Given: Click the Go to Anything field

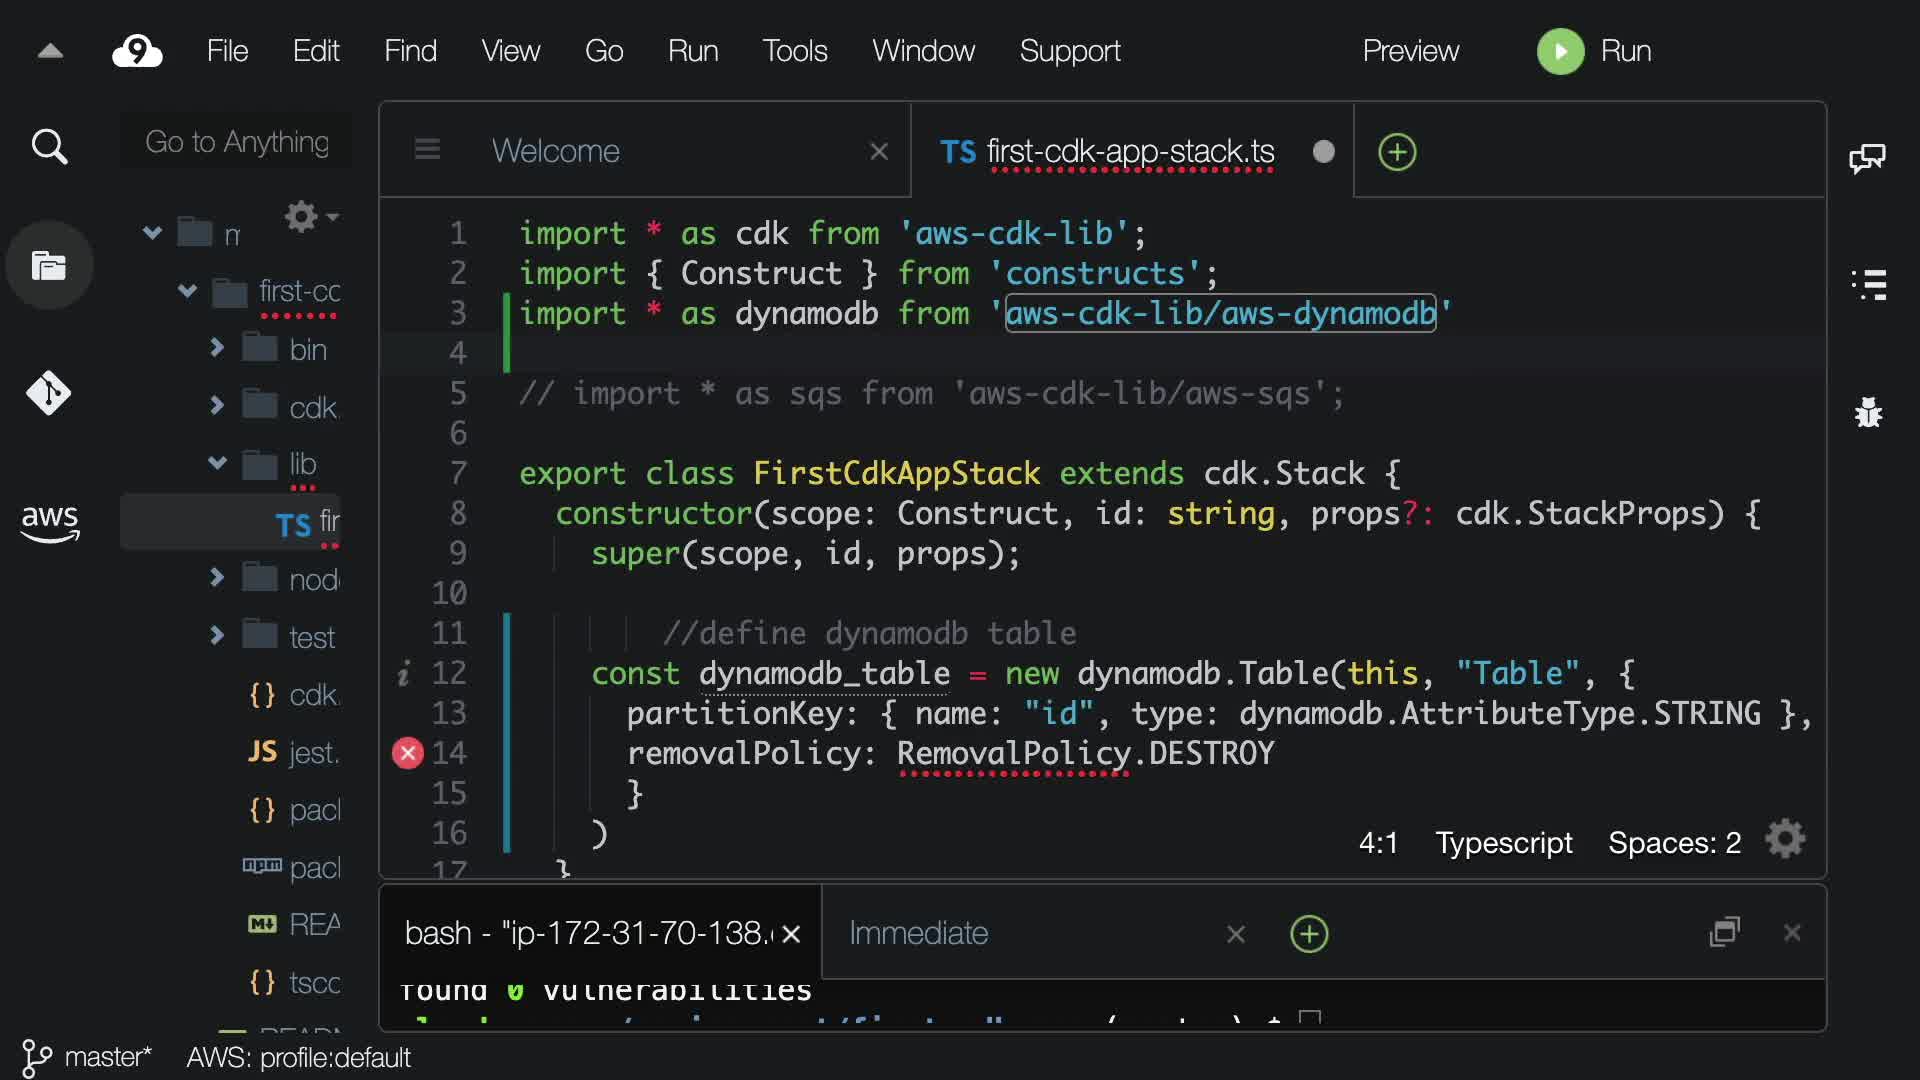Looking at the screenshot, I should click(x=237, y=142).
